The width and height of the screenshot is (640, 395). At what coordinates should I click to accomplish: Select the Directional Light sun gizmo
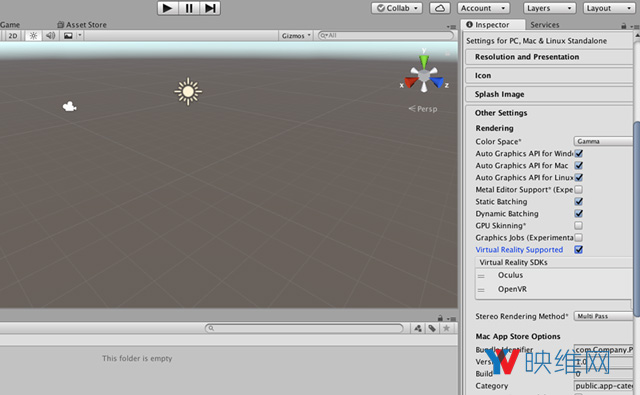pos(188,91)
